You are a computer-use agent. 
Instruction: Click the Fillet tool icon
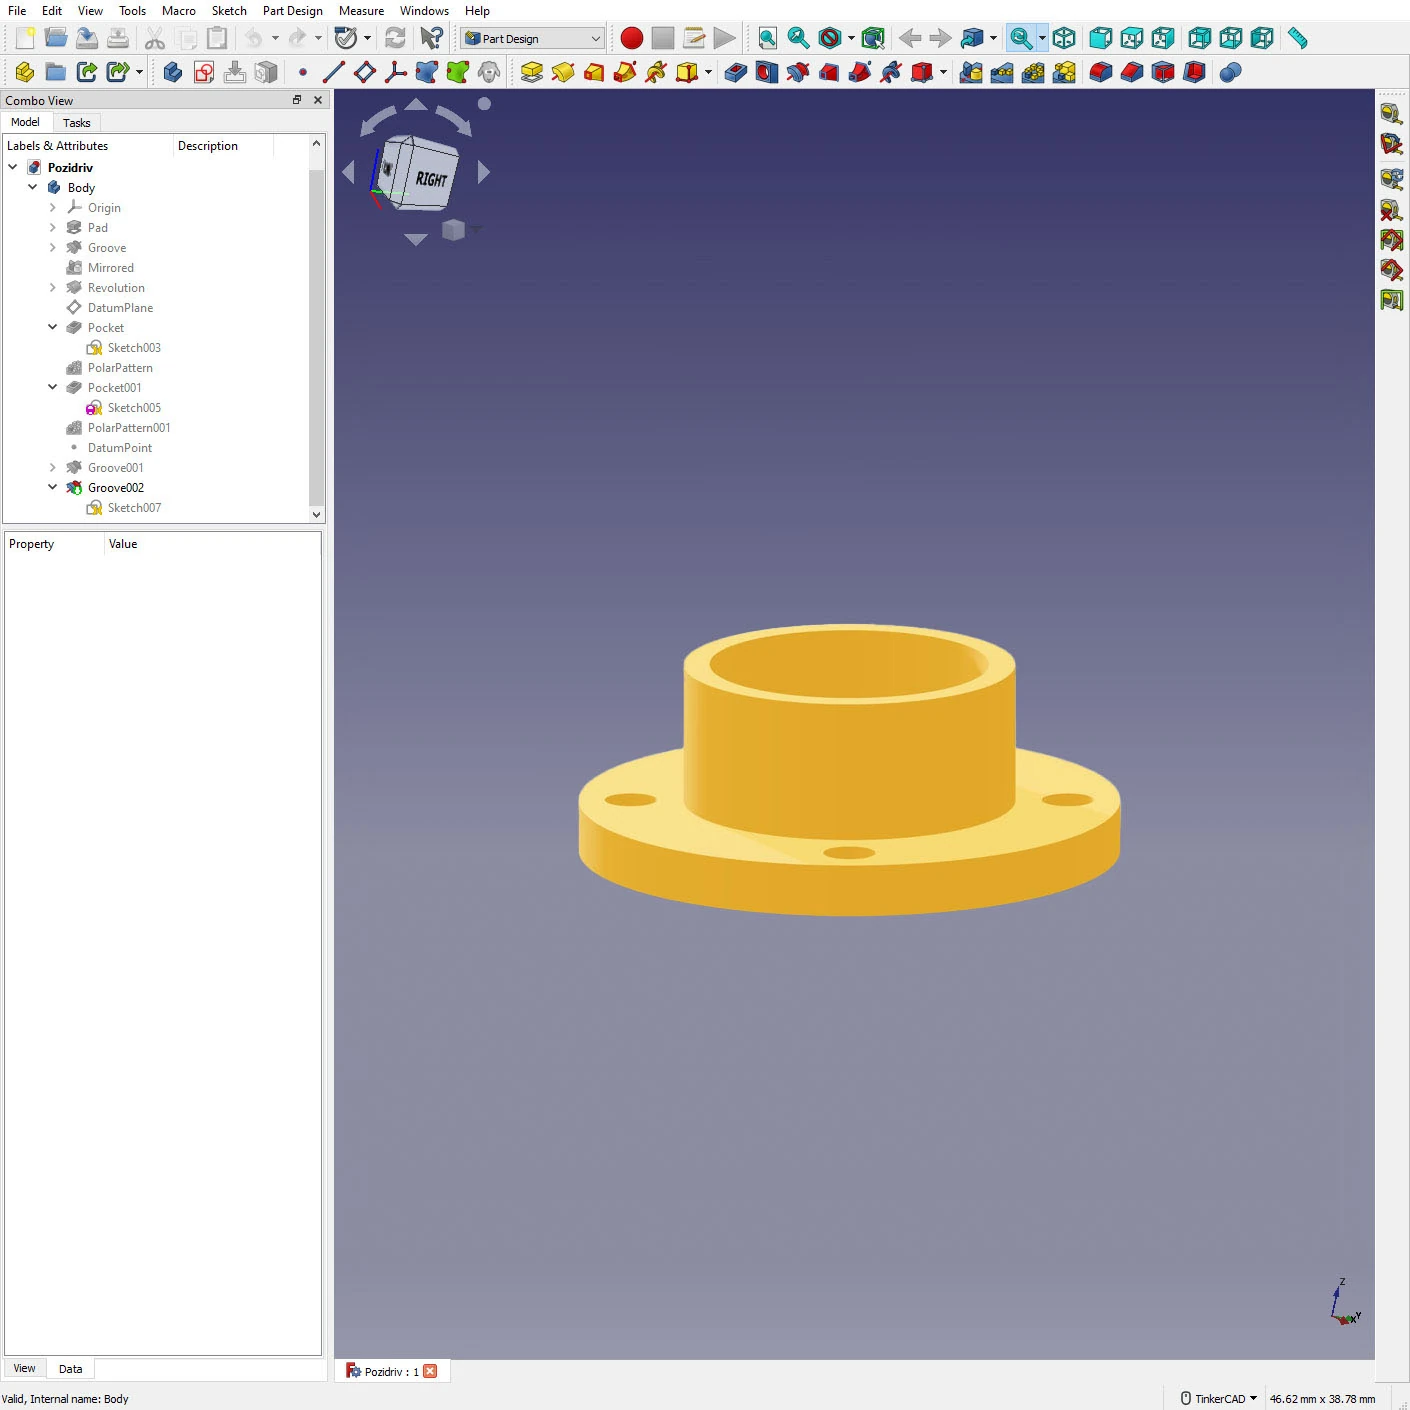point(1100,72)
